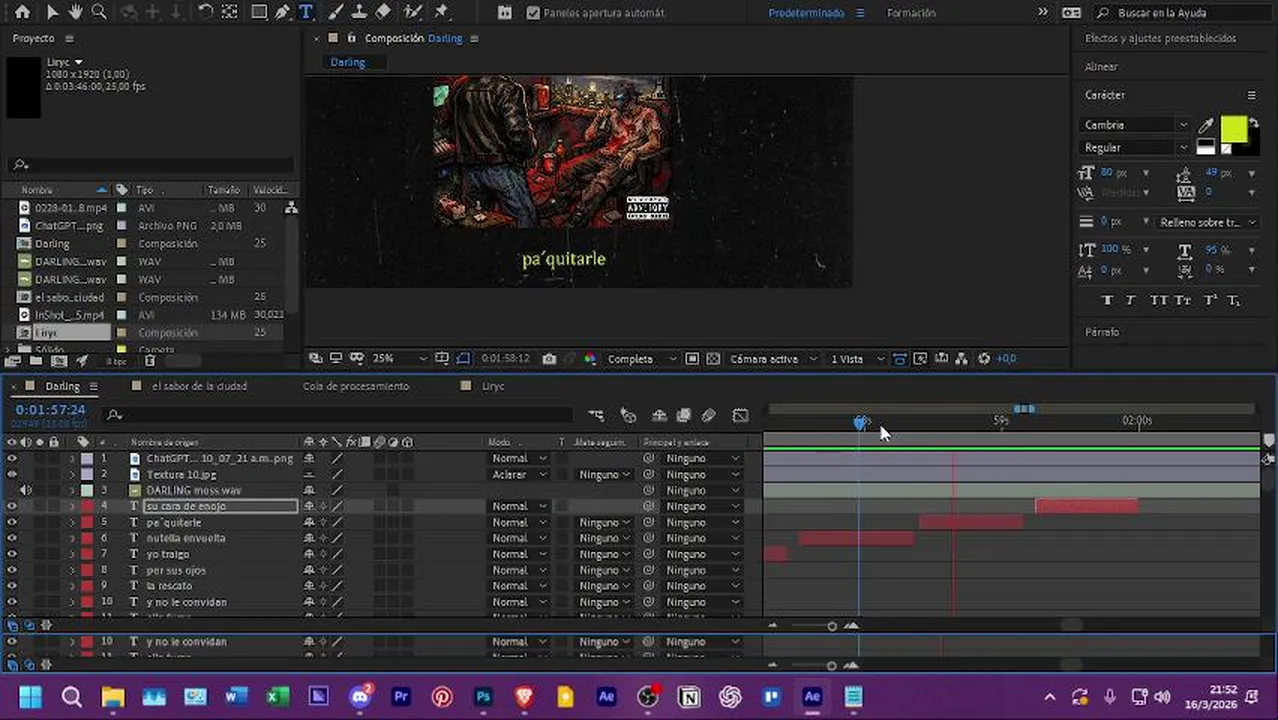1278x720 pixels.
Task: Open the composition flowchart icon
Action: pos(961,358)
